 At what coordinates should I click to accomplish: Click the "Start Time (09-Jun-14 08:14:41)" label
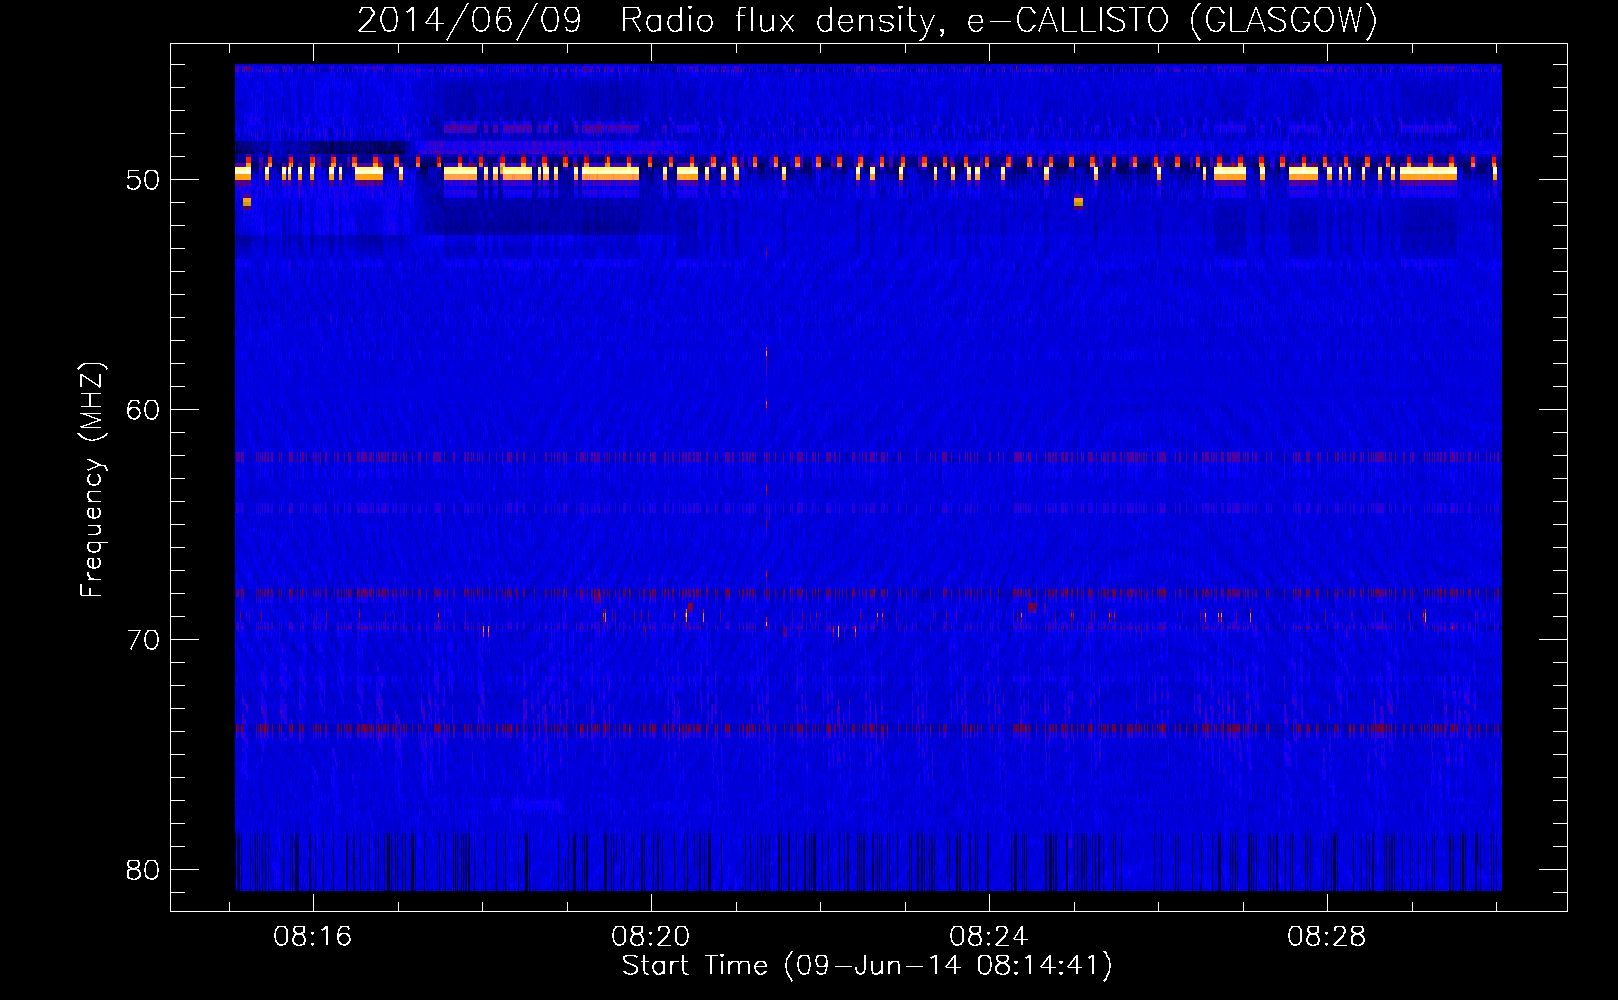[x=867, y=966]
